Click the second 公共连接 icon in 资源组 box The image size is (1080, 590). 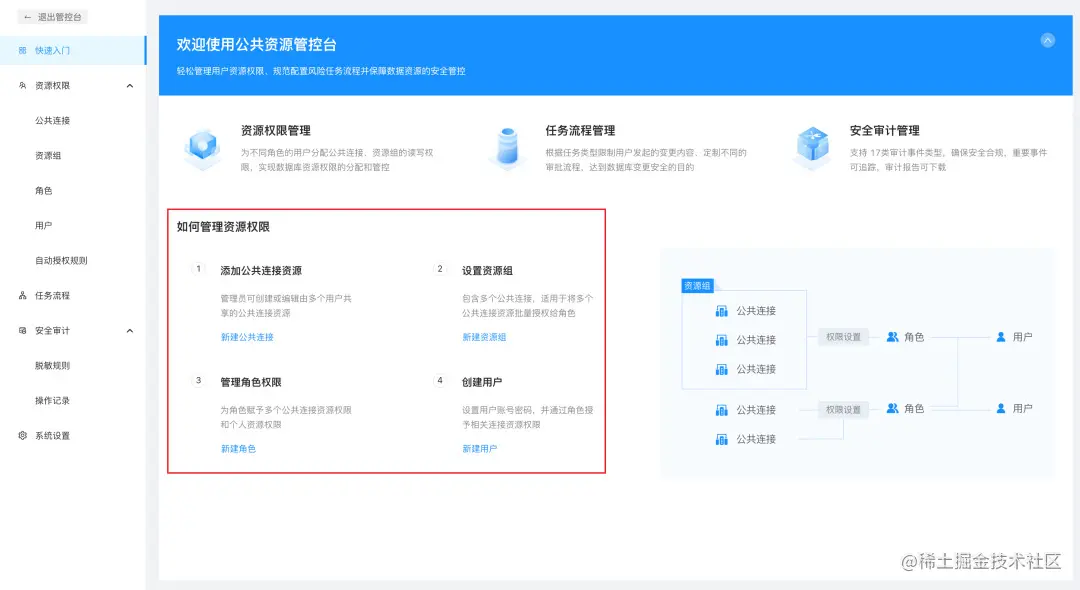coord(722,340)
